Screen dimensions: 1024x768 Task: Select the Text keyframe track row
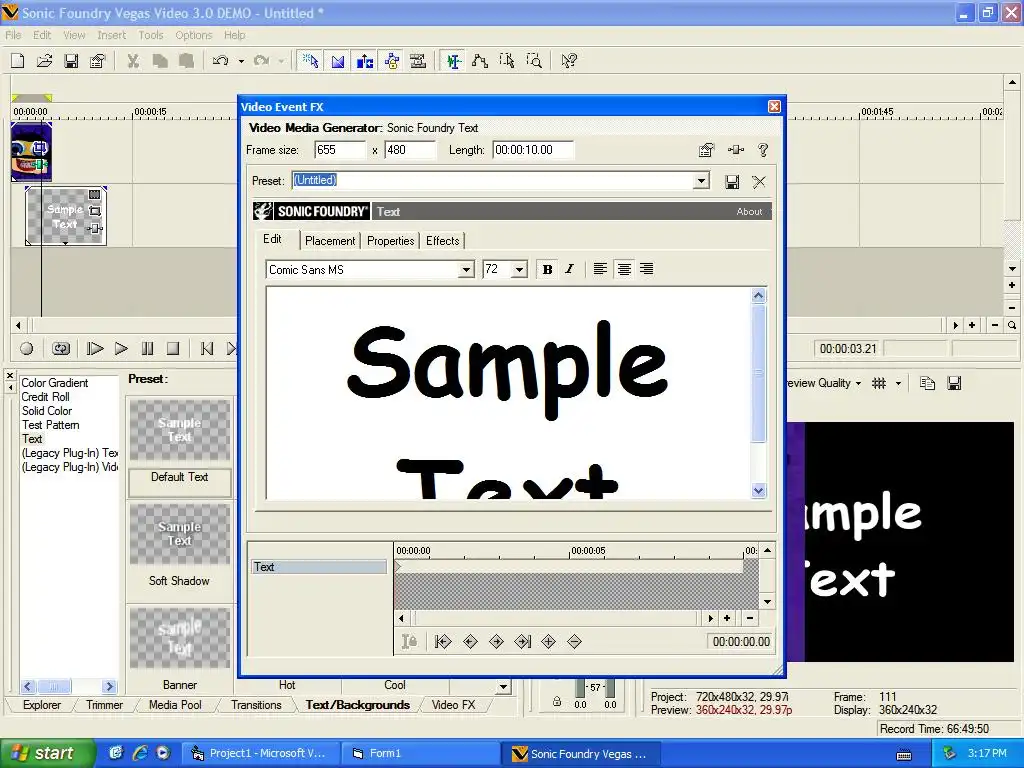coord(319,567)
